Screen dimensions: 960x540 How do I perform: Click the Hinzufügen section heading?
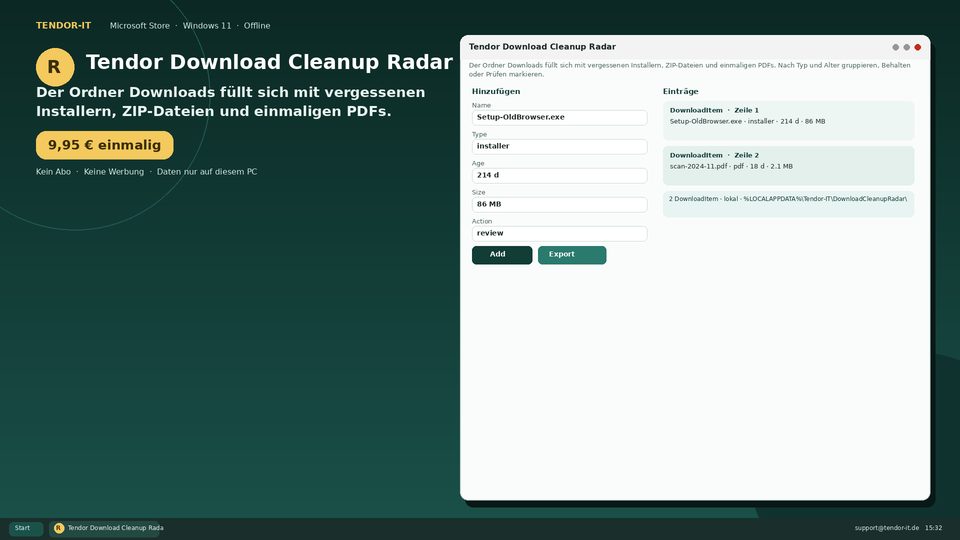(496, 91)
